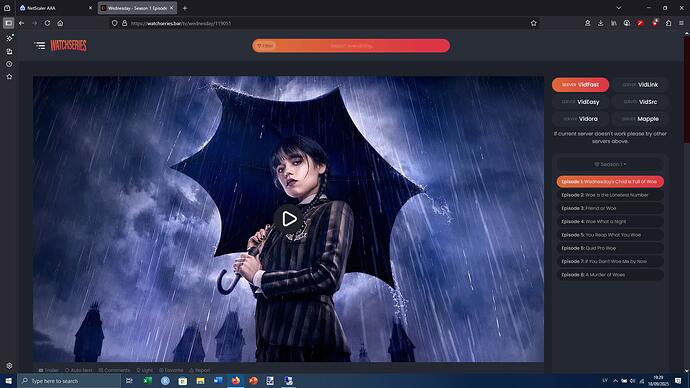Switch to the VidEasy server
Viewport: 690px width, 388px height.
click(580, 102)
